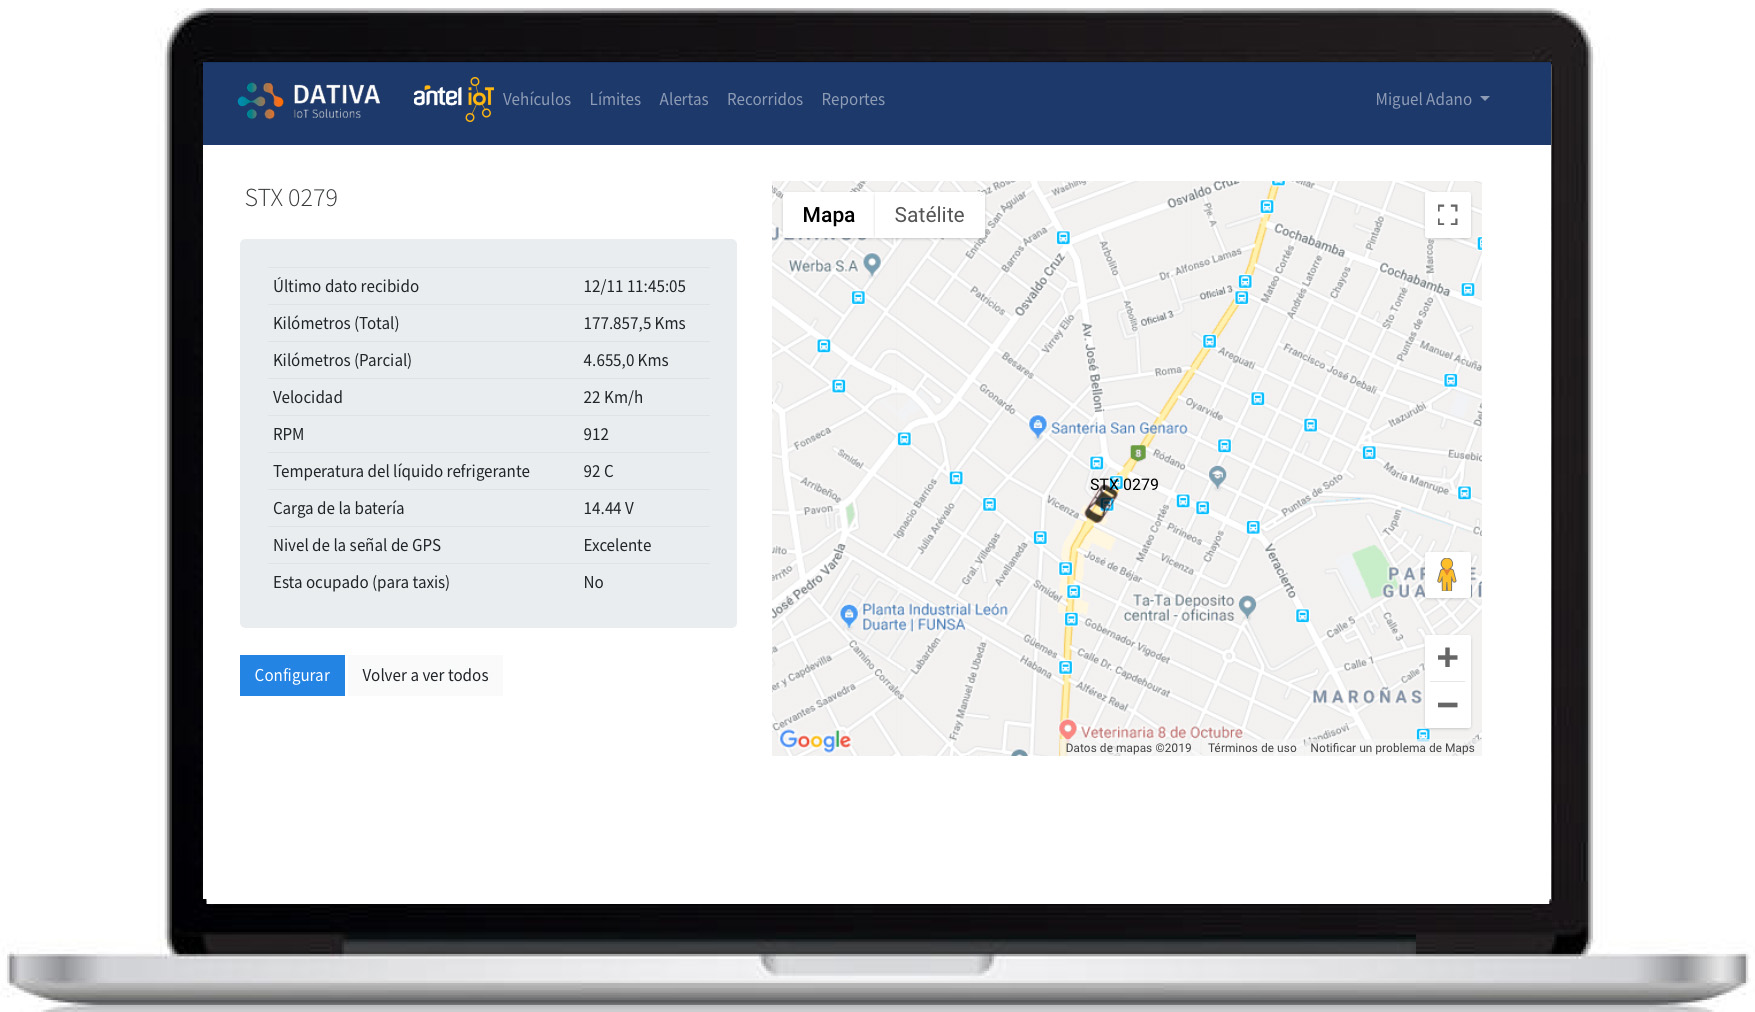Click the Dativa IoT Solutions logo
The width and height of the screenshot is (1755, 1012).
pyautogui.click(x=309, y=101)
